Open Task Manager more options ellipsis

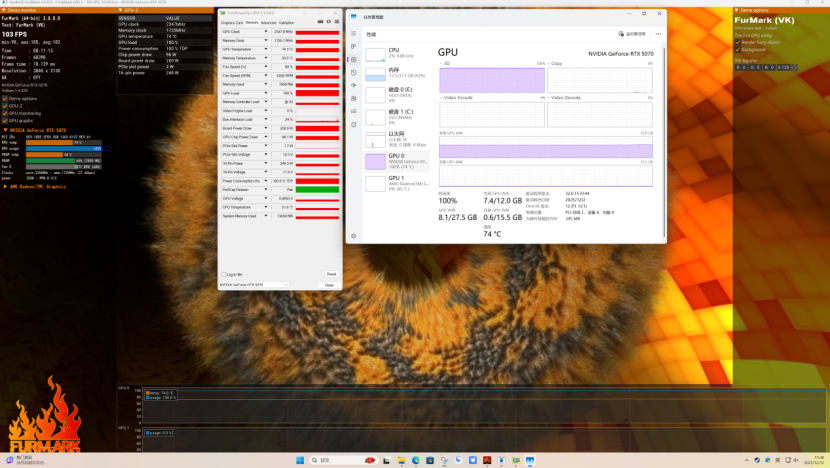click(x=656, y=34)
